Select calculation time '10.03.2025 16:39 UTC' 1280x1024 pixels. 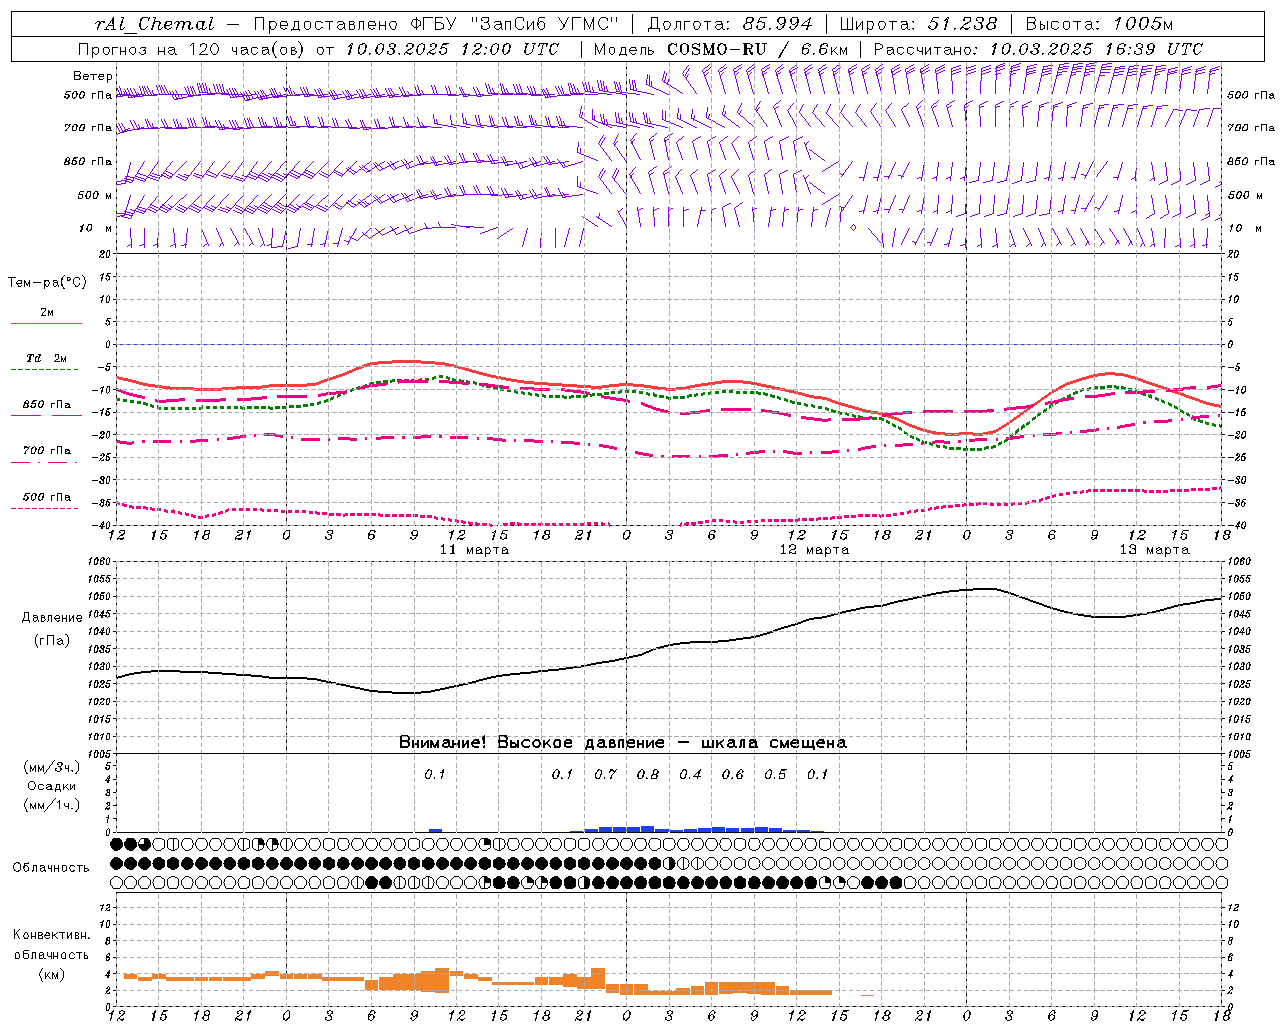pos(1095,49)
